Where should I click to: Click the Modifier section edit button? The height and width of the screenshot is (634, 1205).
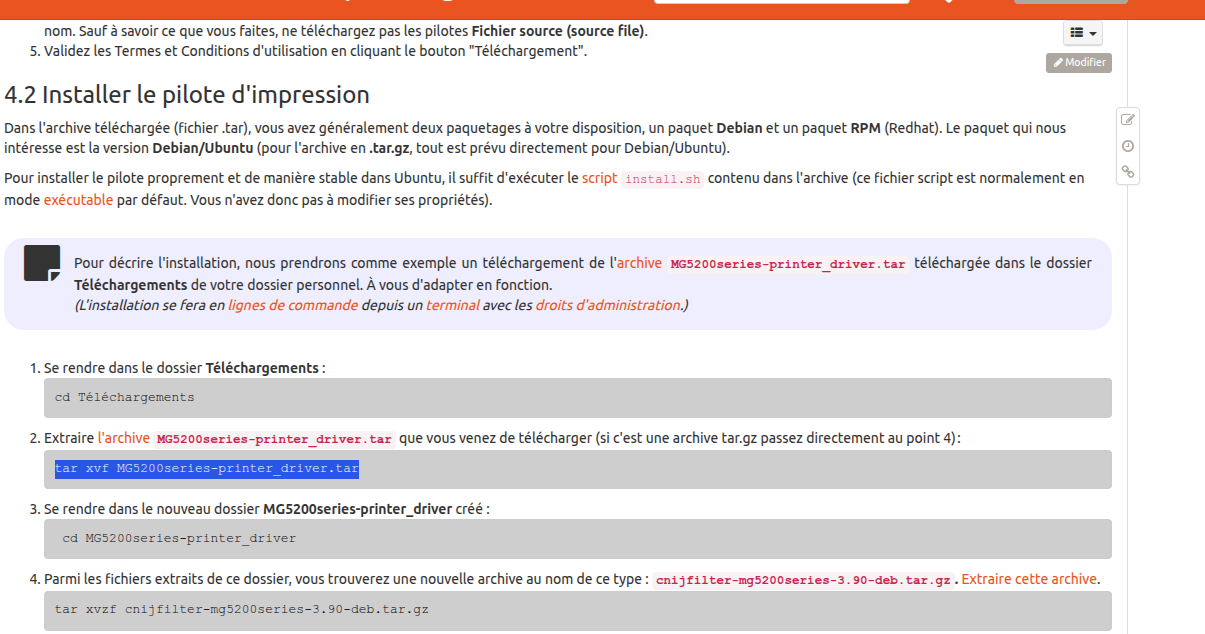(1079, 62)
